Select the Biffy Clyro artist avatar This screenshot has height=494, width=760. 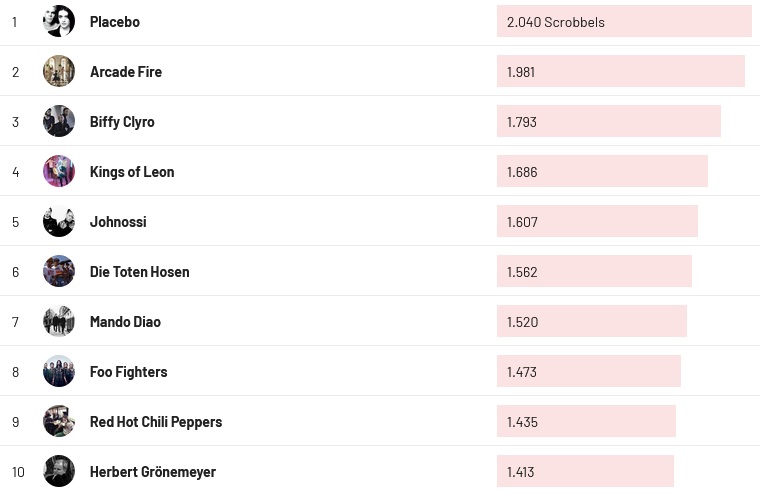[59, 121]
